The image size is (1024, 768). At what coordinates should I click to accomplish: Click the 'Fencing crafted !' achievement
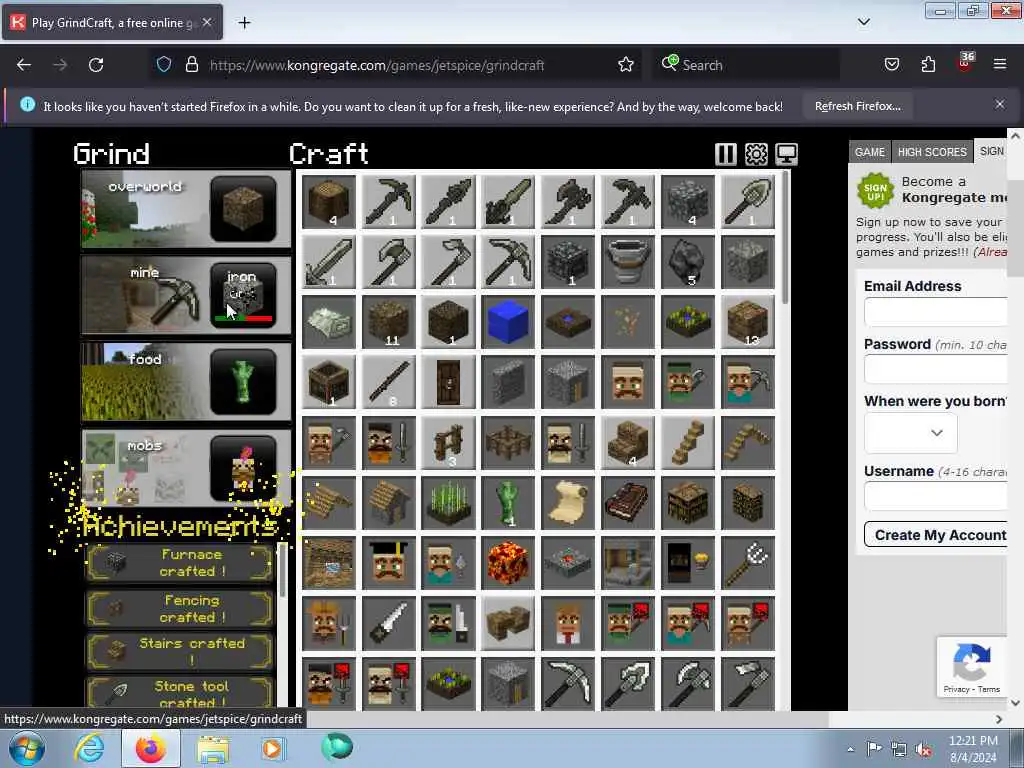(180, 608)
